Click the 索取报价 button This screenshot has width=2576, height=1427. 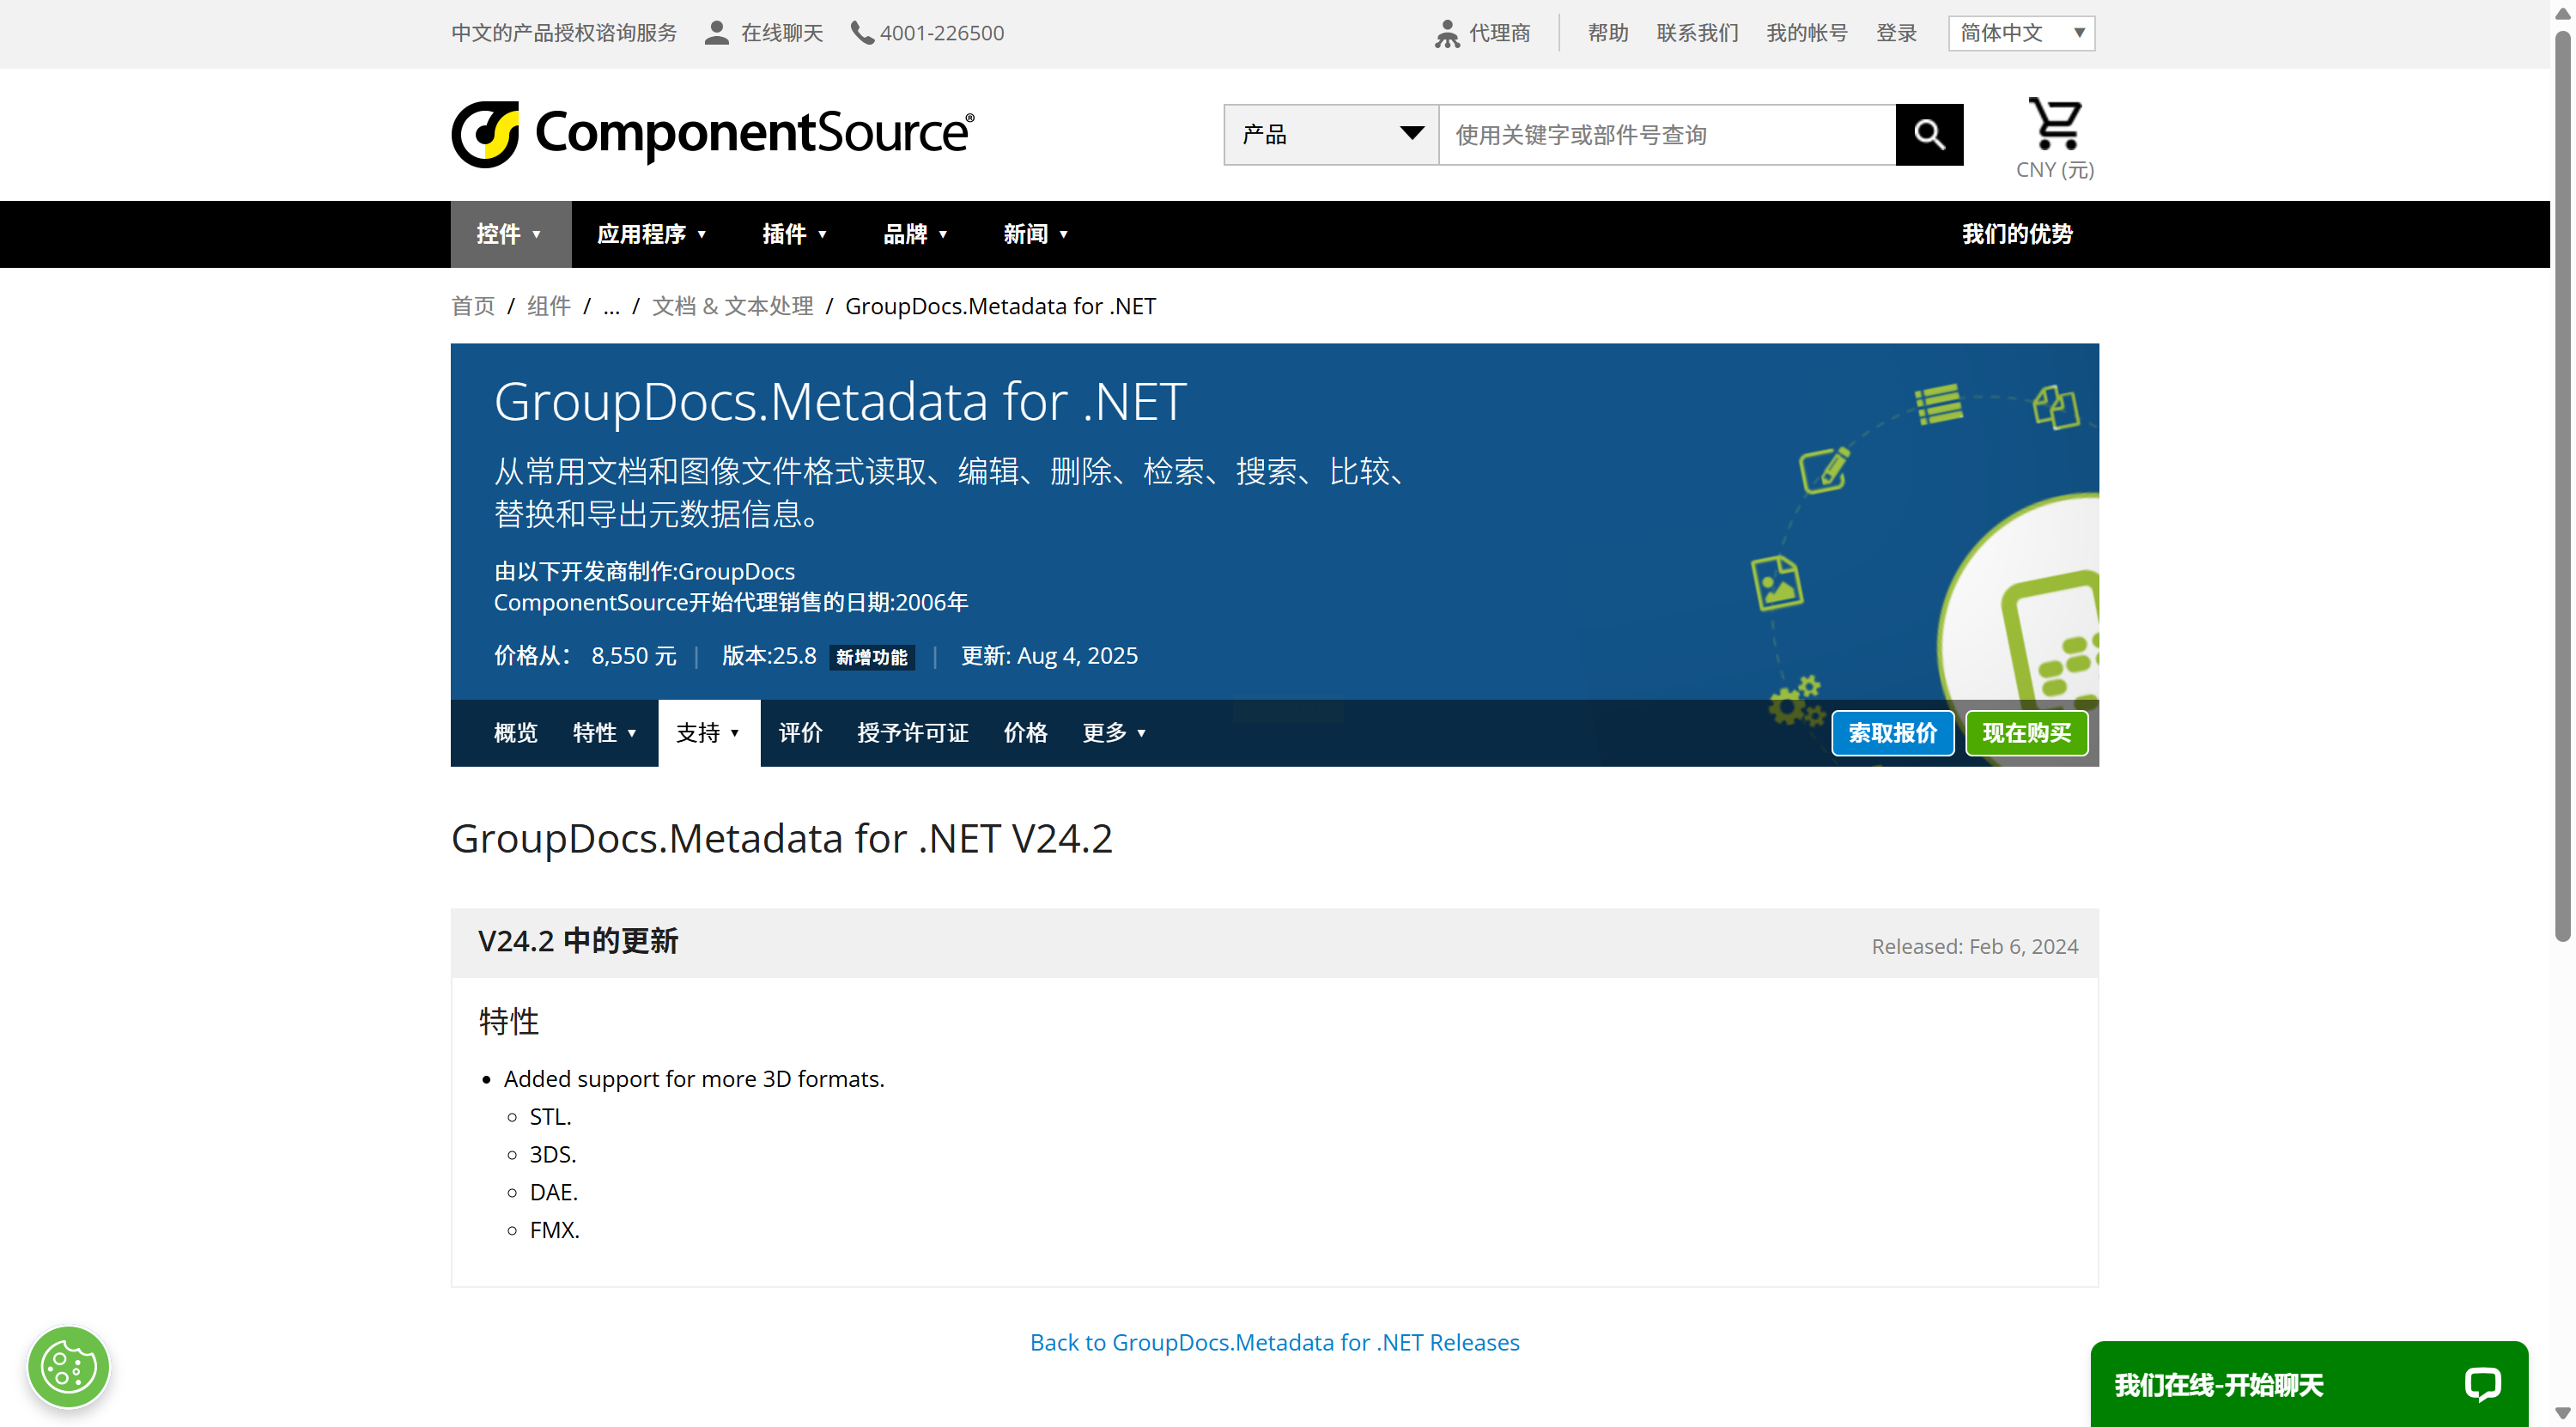[1892, 733]
